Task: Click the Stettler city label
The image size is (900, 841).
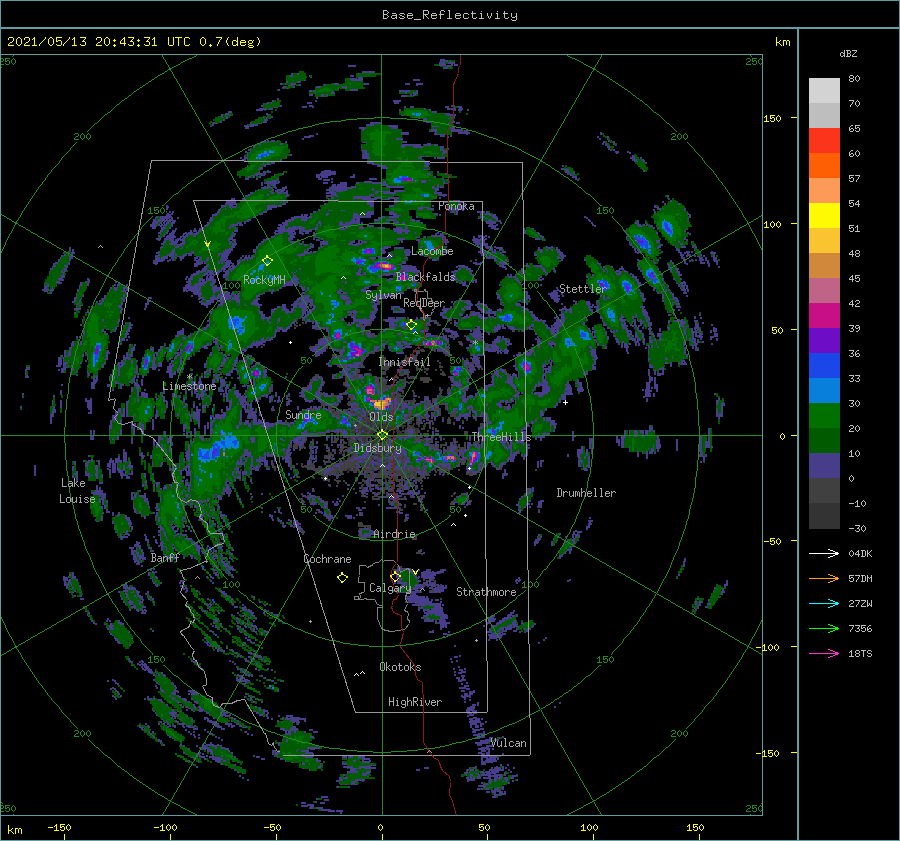Action: (583, 289)
